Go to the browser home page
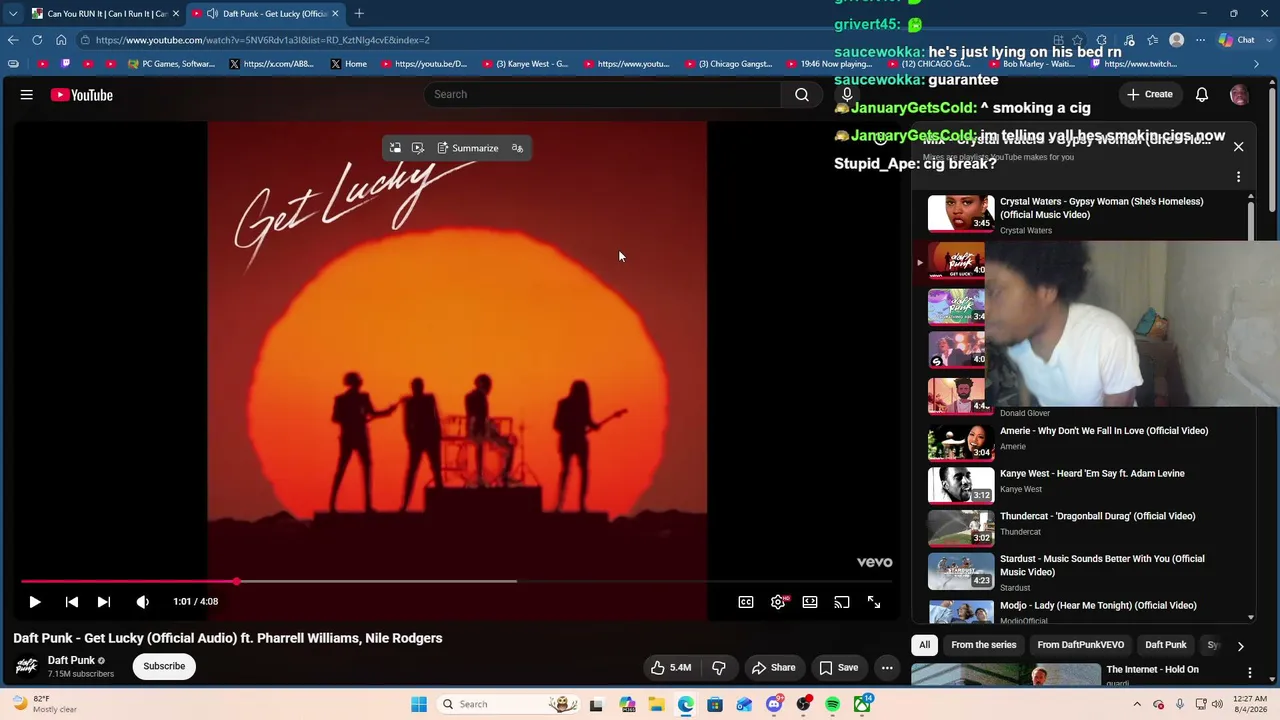Image resolution: width=1280 pixels, height=720 pixels. pos(61,40)
